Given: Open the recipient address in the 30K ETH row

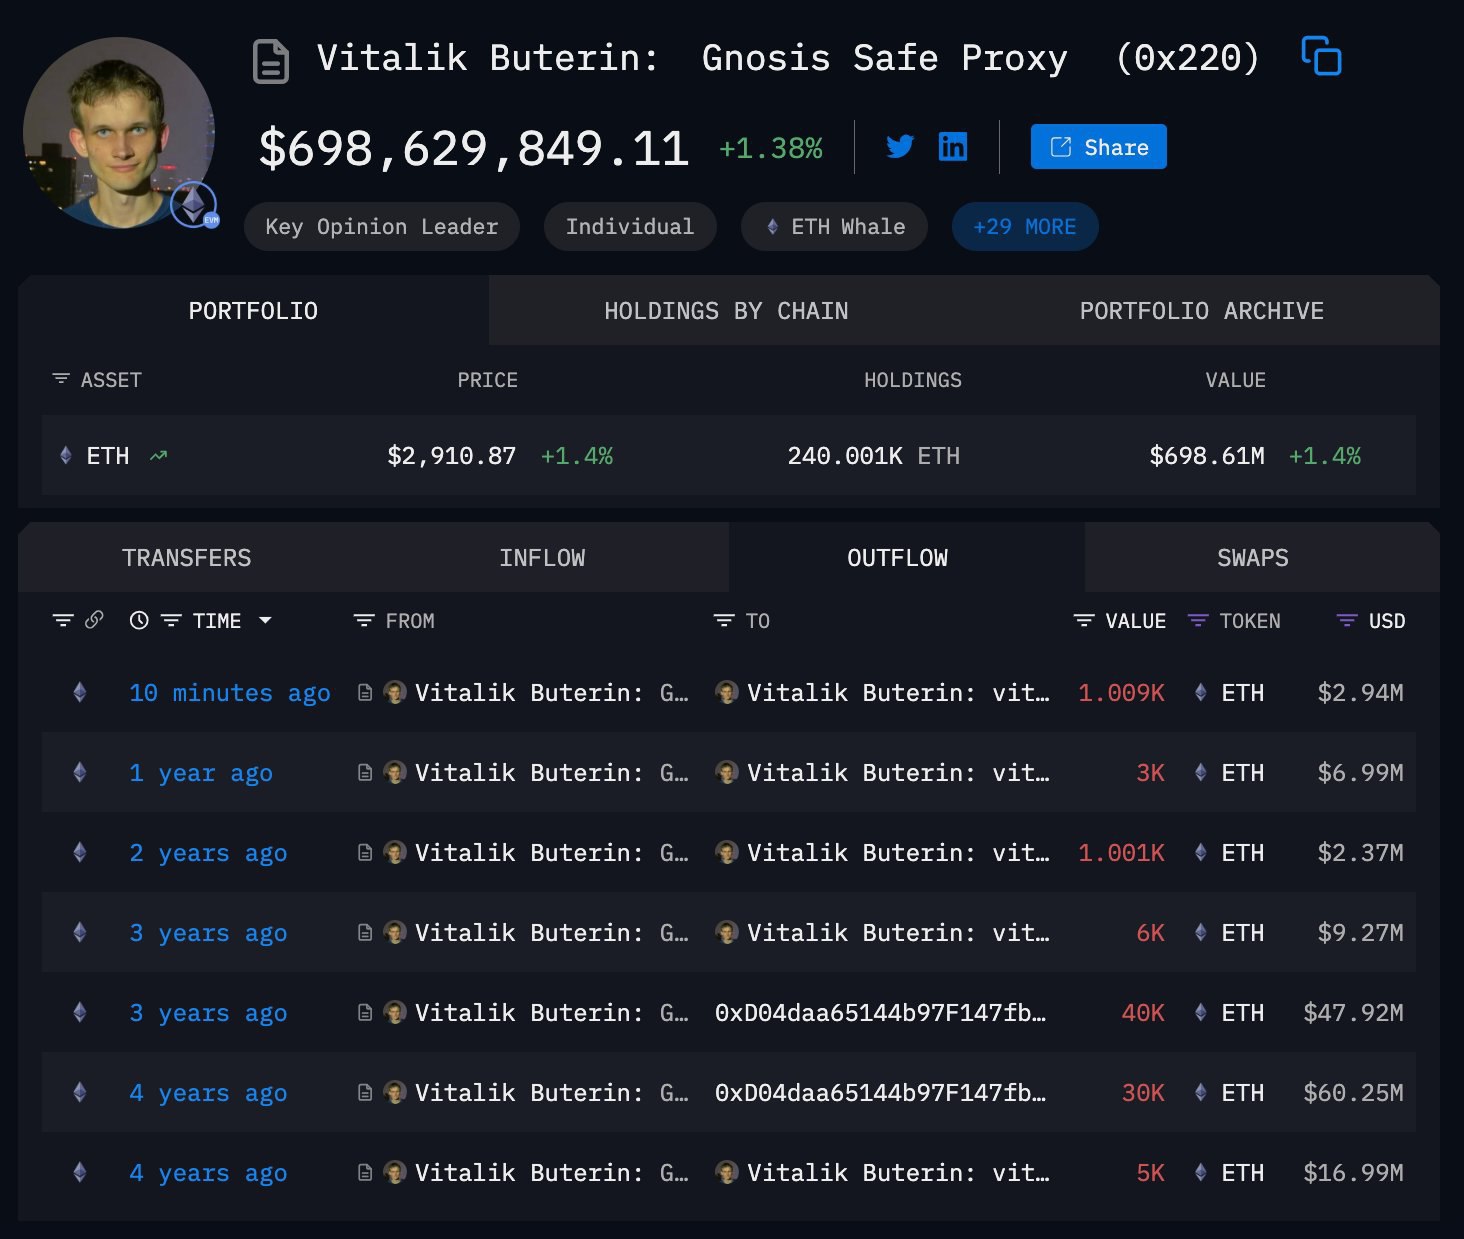Looking at the screenshot, I should pyautogui.click(x=880, y=1093).
